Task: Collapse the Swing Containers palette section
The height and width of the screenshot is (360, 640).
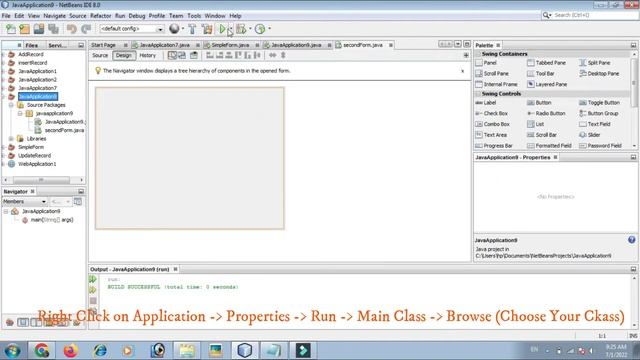Action: pos(478,54)
